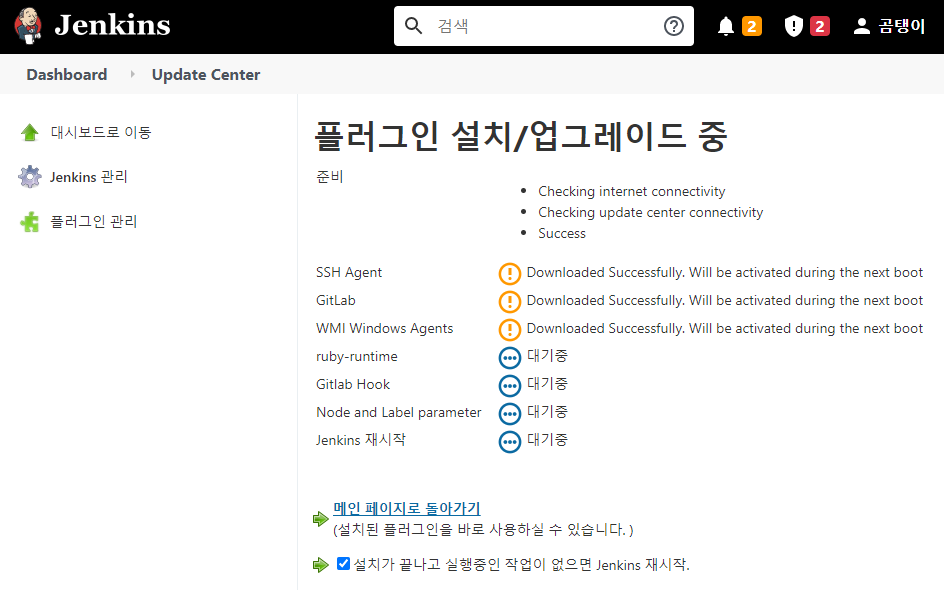Select 대시보드로 이동 in sidebar
944x590 pixels.
[101, 132]
